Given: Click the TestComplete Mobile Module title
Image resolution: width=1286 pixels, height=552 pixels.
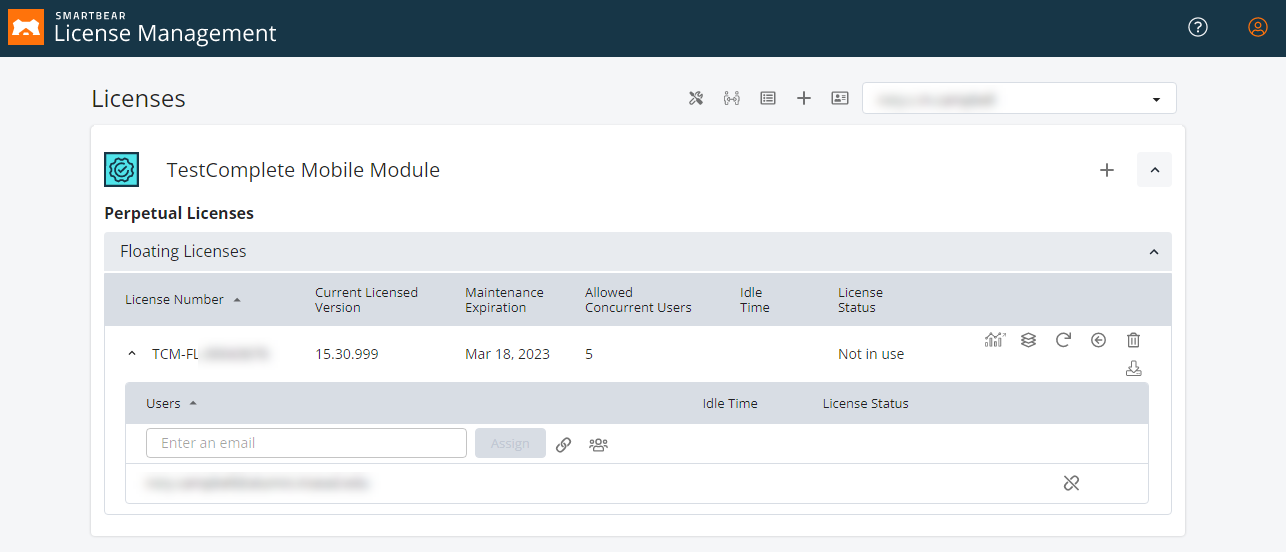Looking at the screenshot, I should [303, 170].
